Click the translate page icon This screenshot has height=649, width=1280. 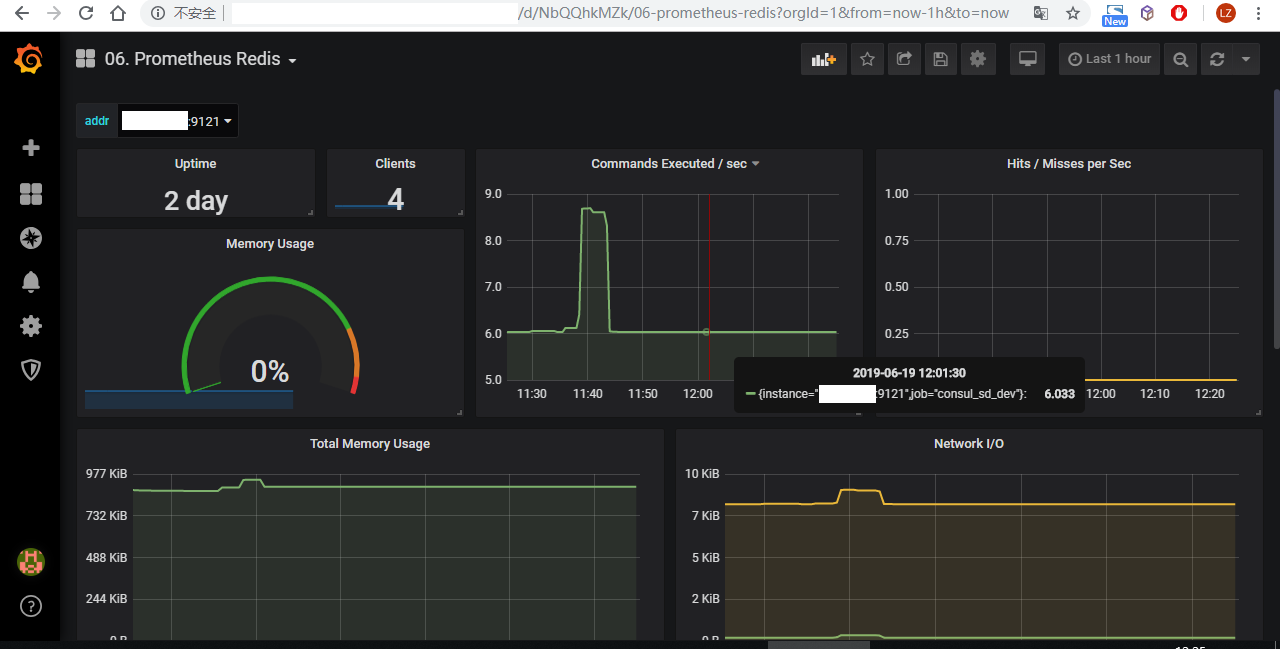click(x=1041, y=13)
